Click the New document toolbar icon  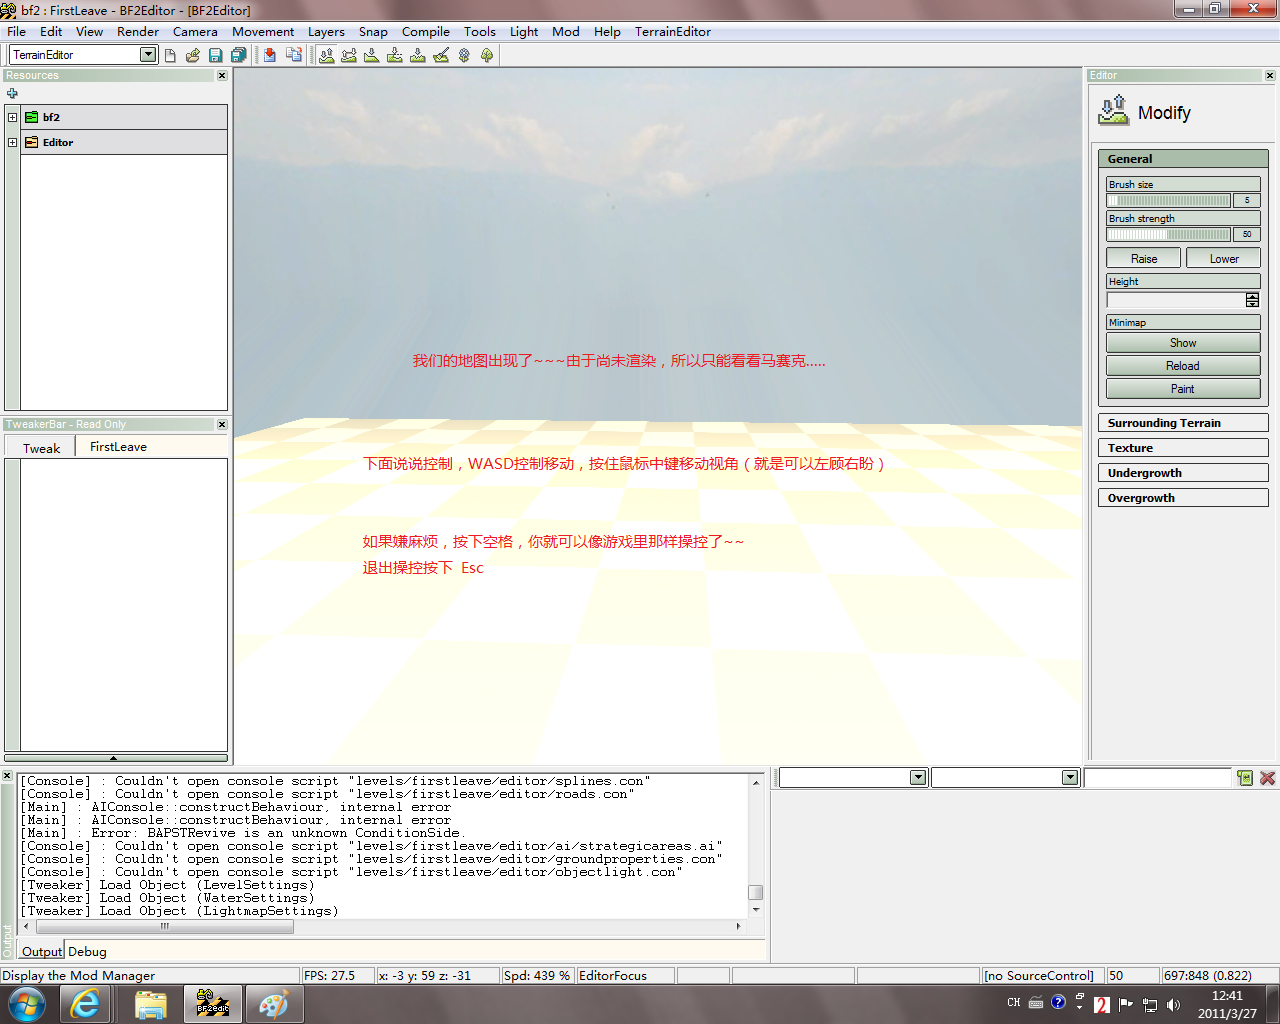[x=170, y=55]
